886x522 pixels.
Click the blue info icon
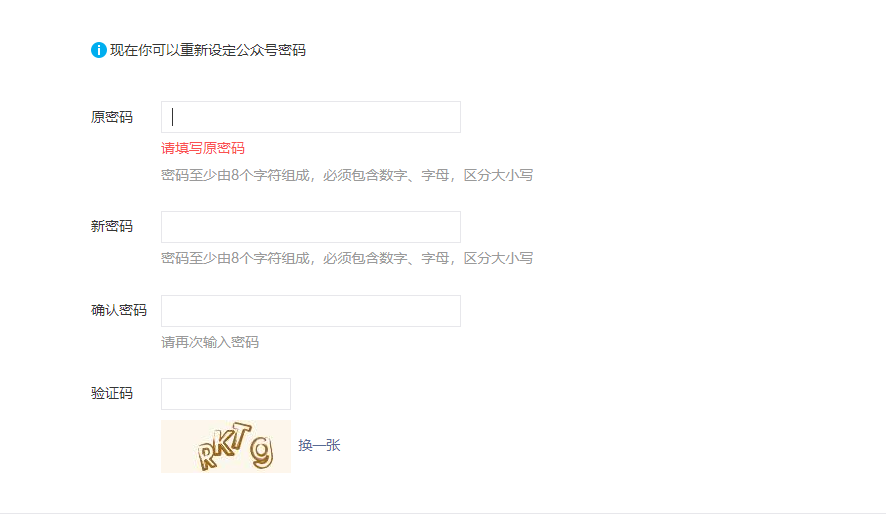(x=98, y=50)
